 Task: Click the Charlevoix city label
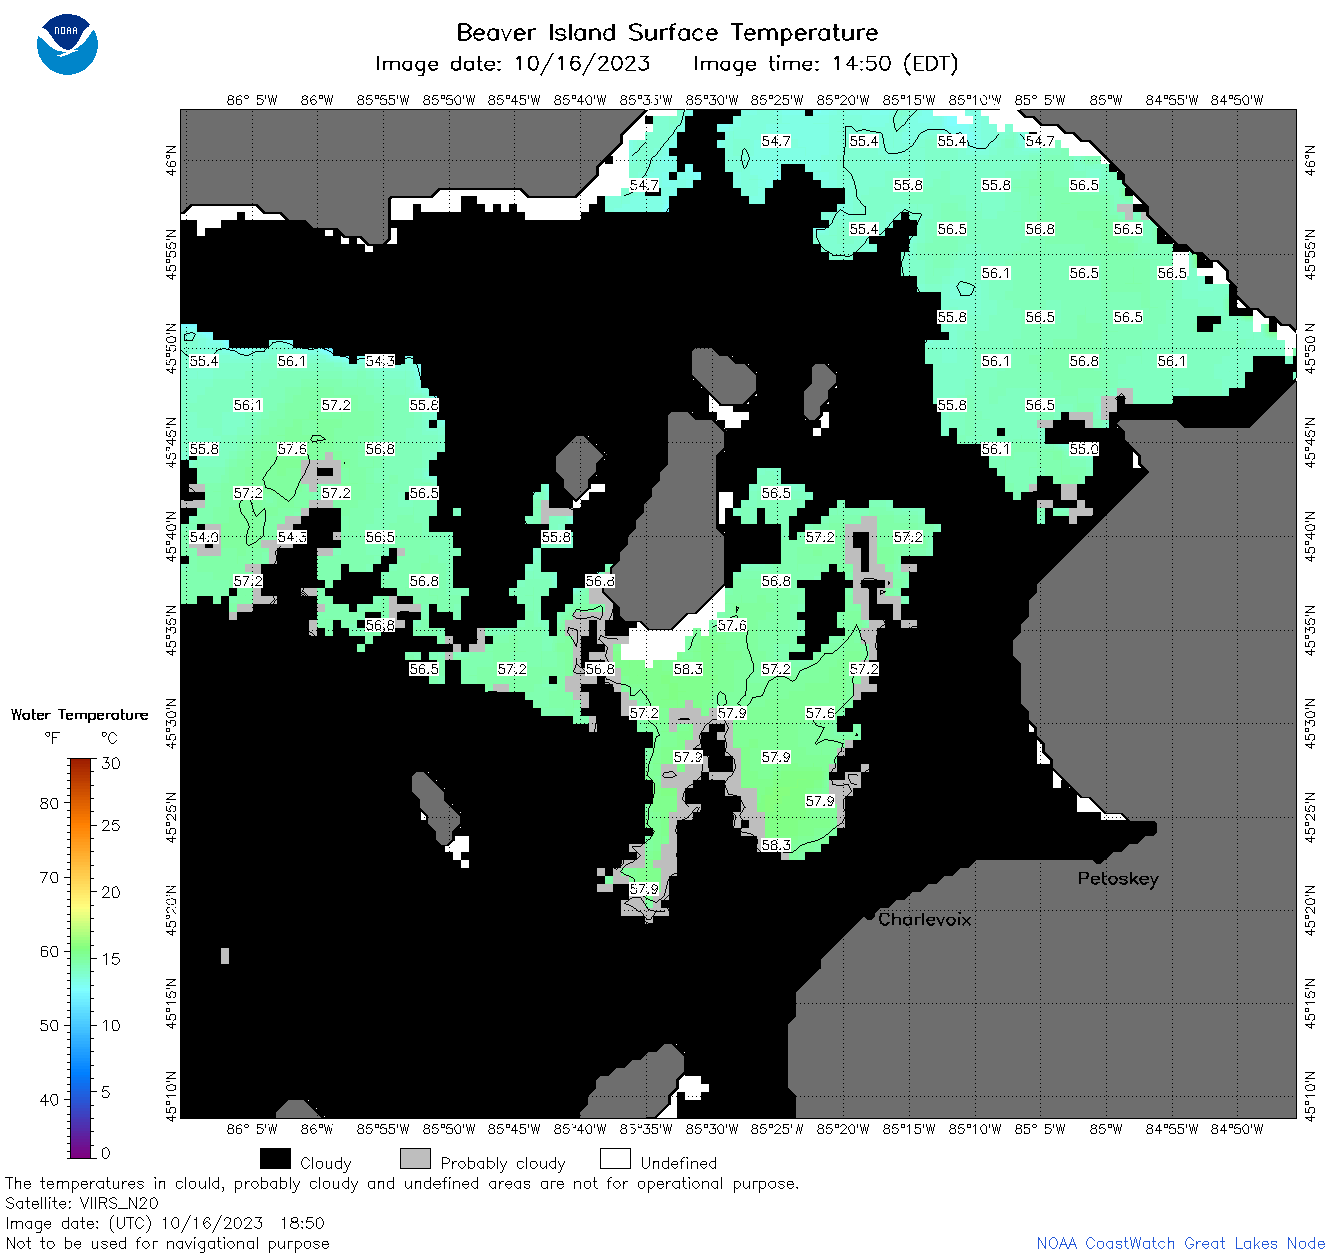925,919
